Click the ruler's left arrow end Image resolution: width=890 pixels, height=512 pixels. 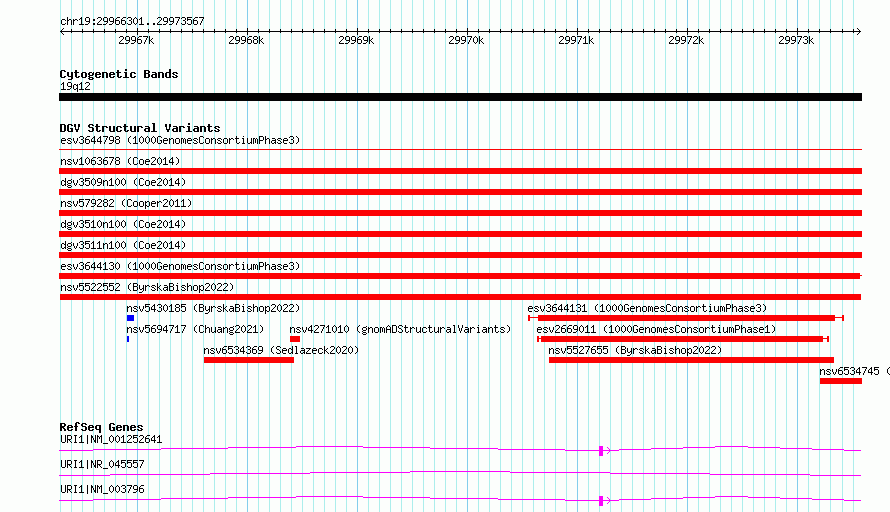point(62,32)
